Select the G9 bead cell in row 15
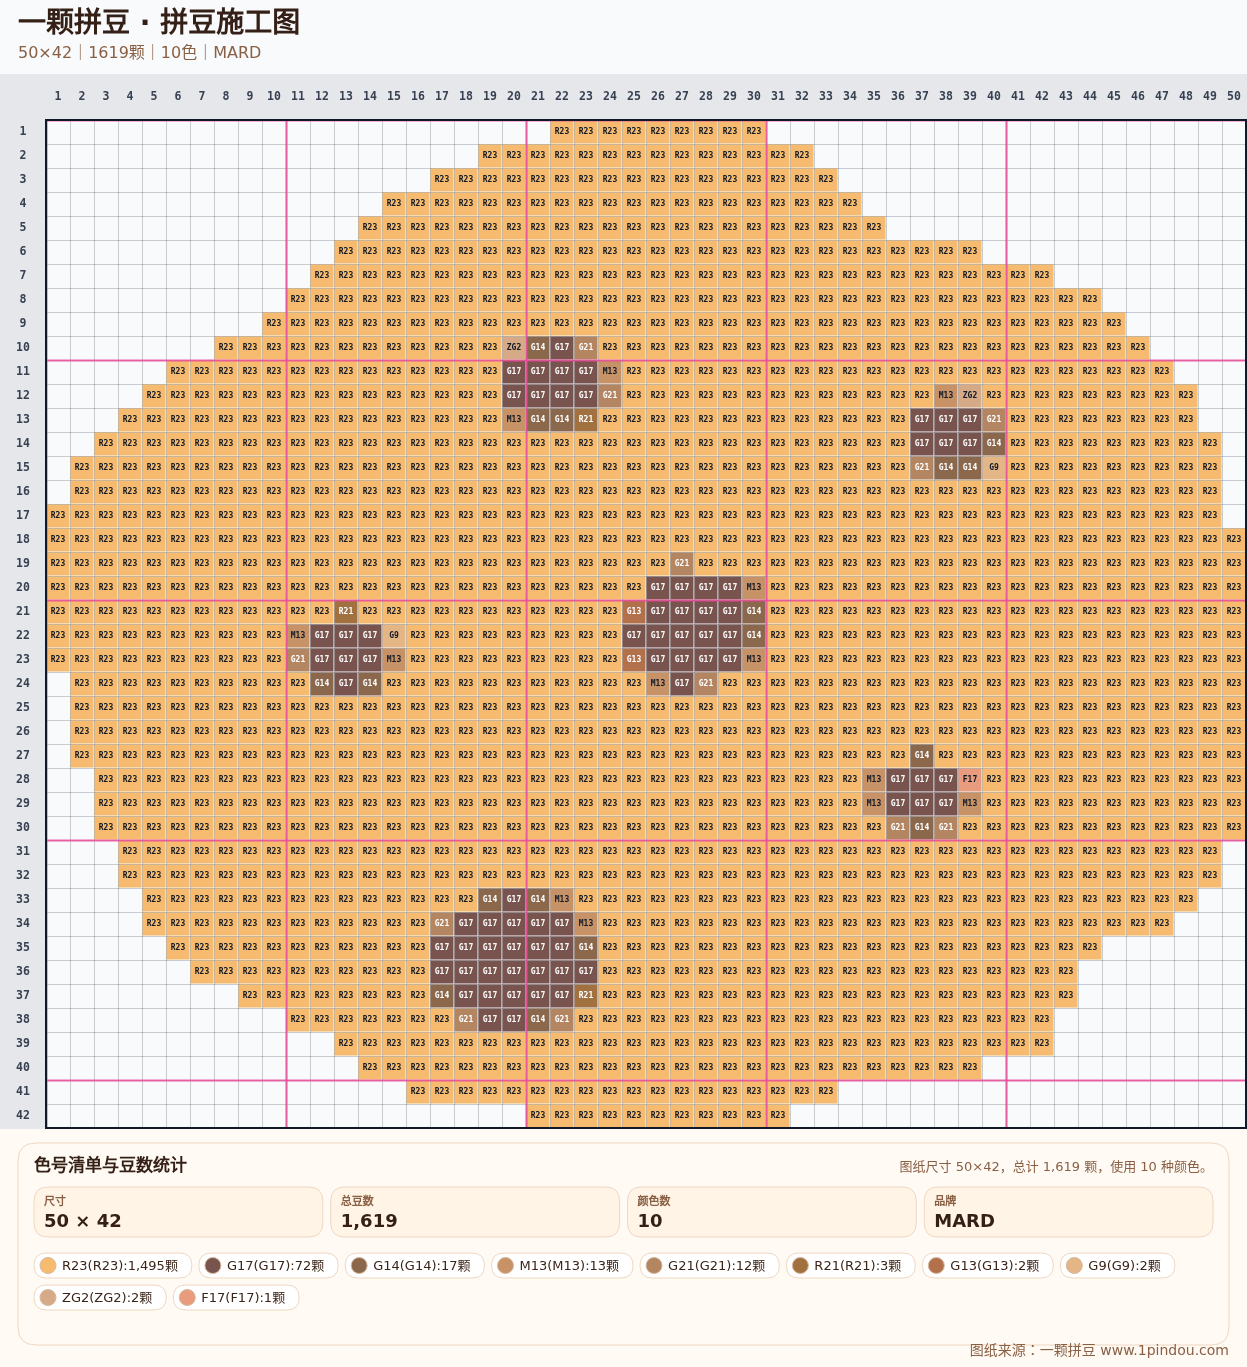Image resolution: width=1247 pixels, height=1367 pixels. (994, 467)
